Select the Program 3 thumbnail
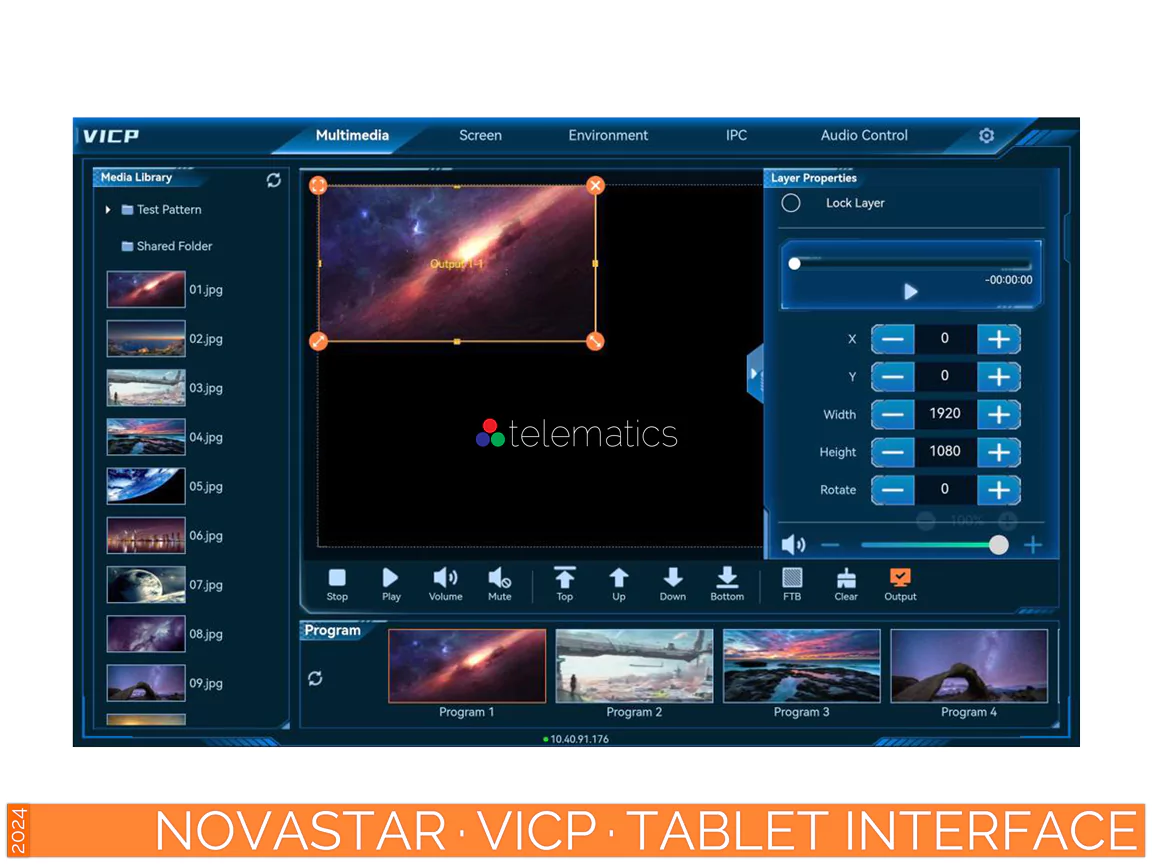 (x=801, y=666)
